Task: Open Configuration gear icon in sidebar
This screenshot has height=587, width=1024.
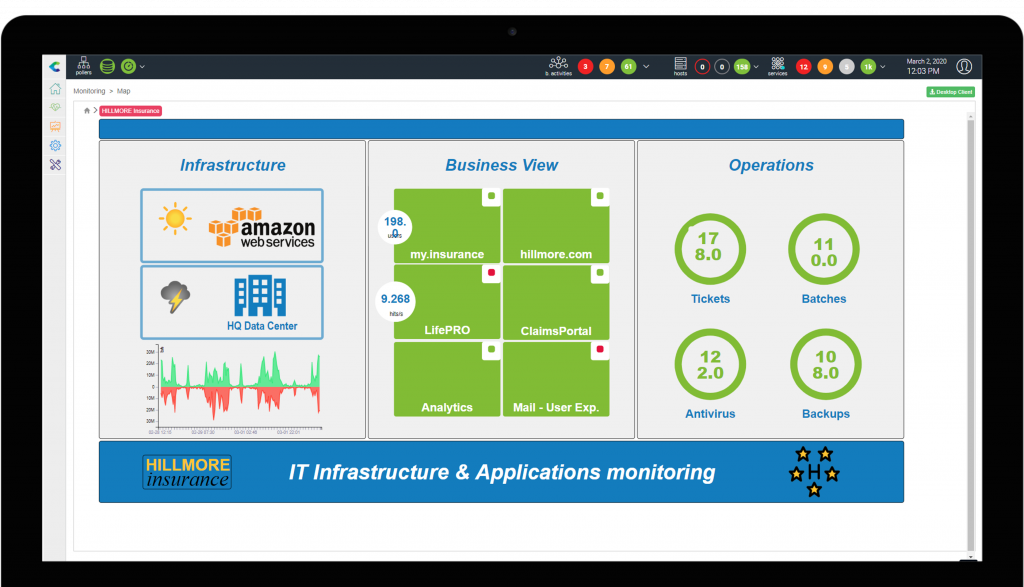Action: click(56, 146)
